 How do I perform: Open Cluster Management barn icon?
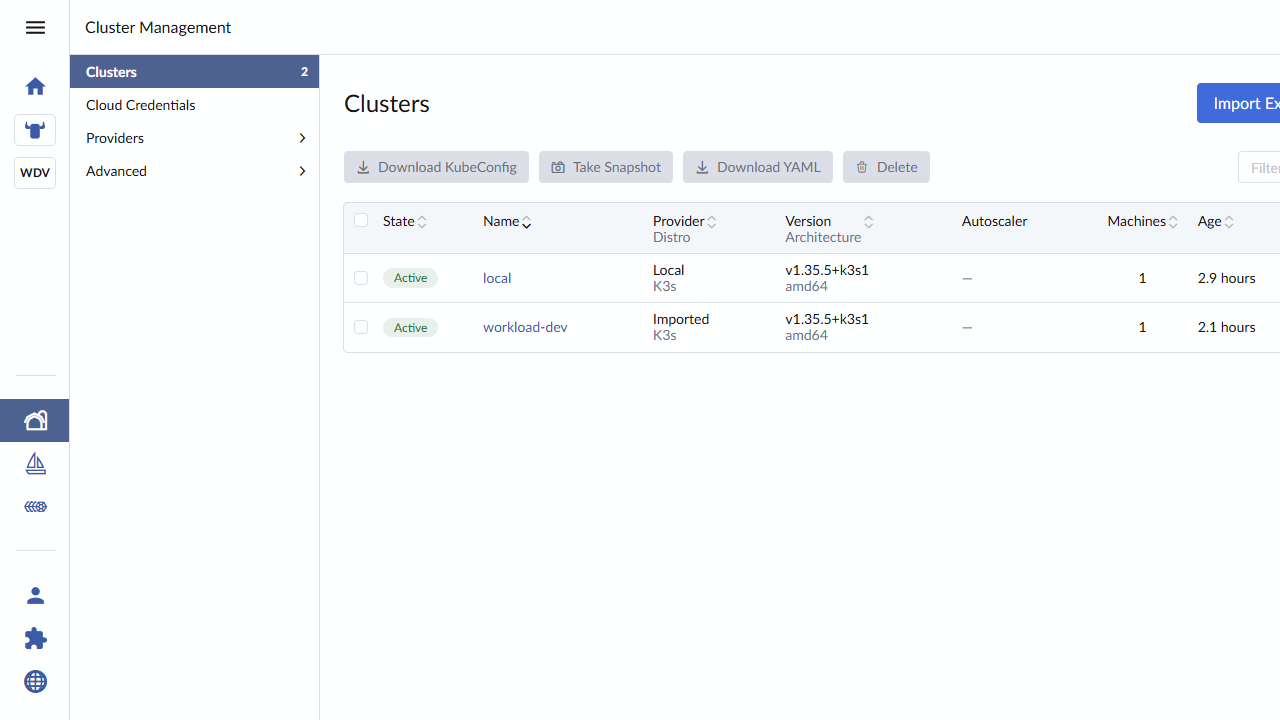click(x=35, y=420)
